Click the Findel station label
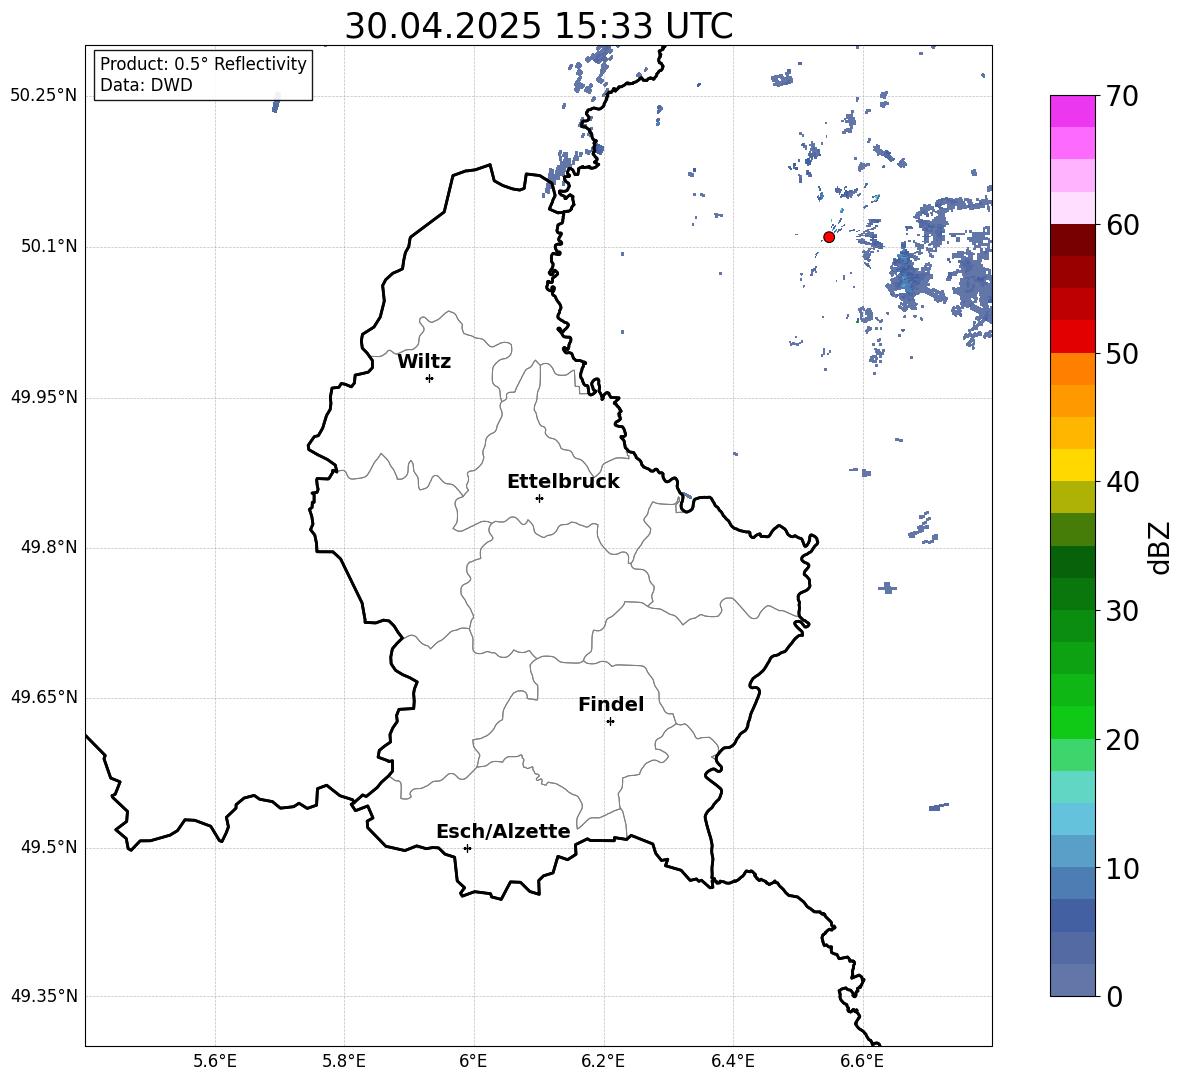The height and width of the screenshot is (1081, 1184). [611, 704]
